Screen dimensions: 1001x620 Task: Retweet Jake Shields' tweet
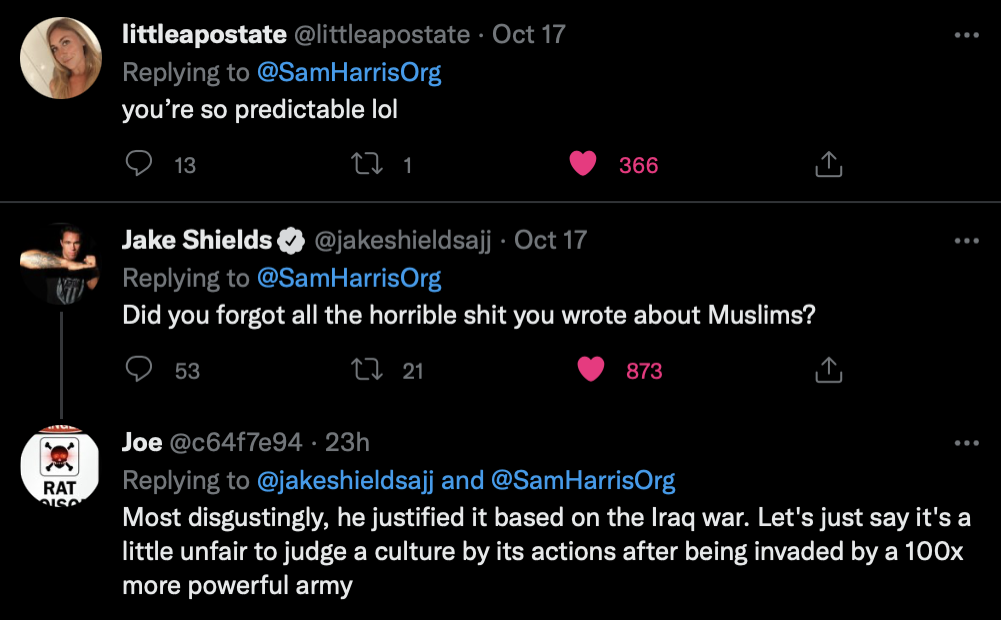(369, 371)
